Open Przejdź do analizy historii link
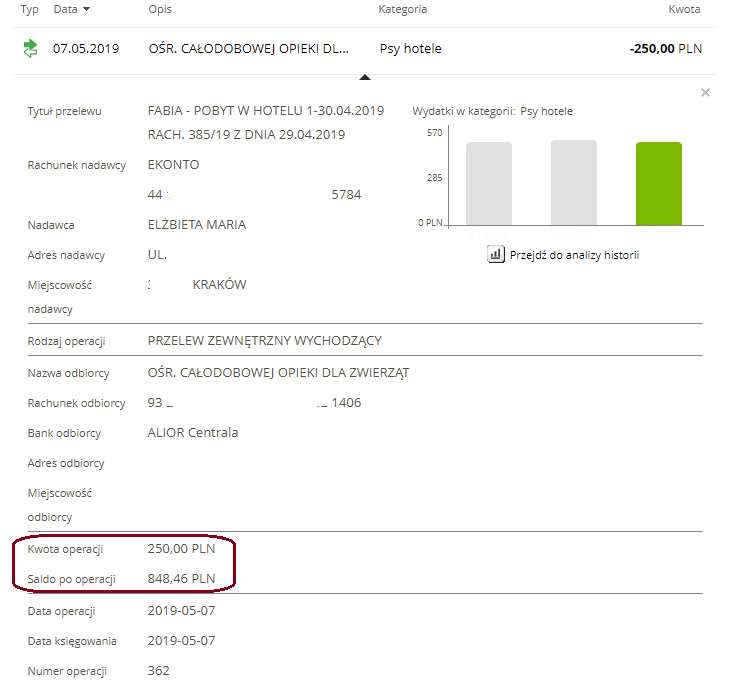Screen dimensions: 743x688 coord(573,255)
